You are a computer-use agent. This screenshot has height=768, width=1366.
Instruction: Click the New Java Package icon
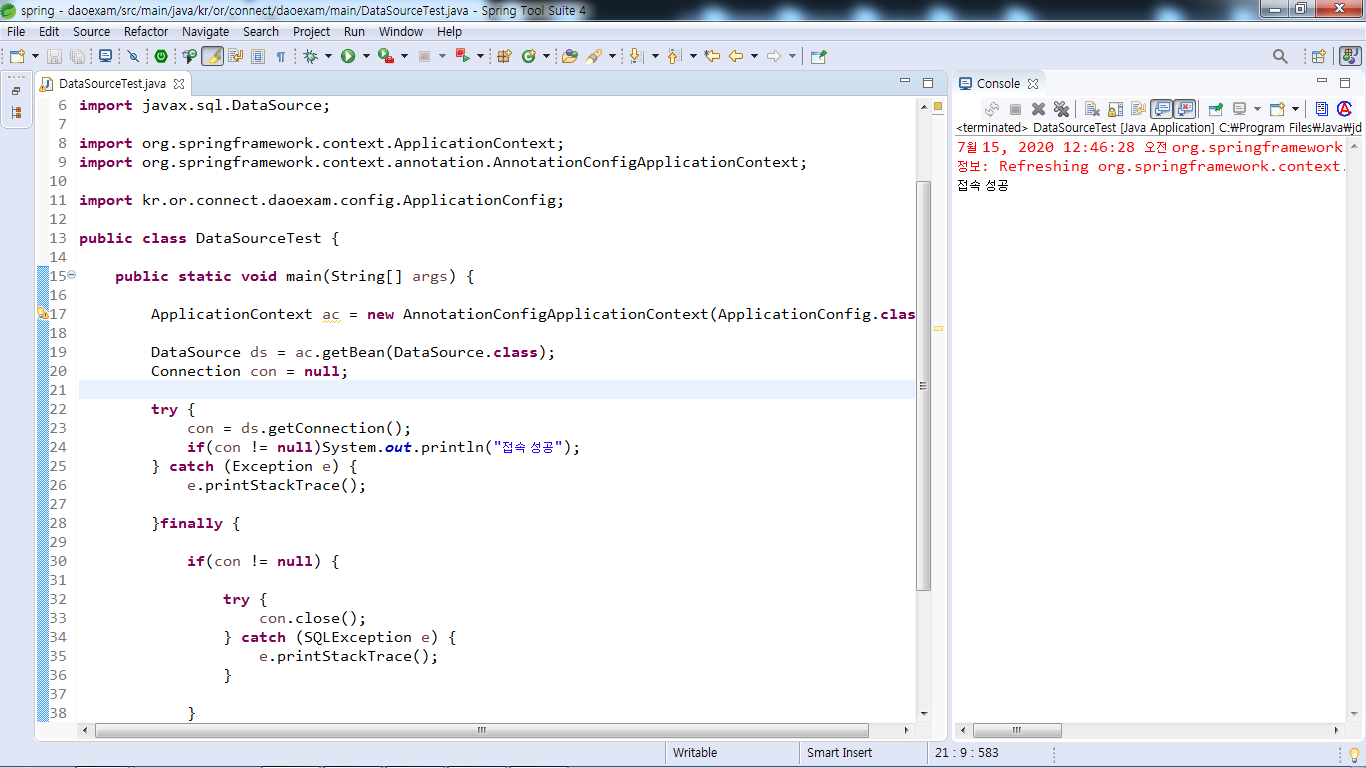504,57
